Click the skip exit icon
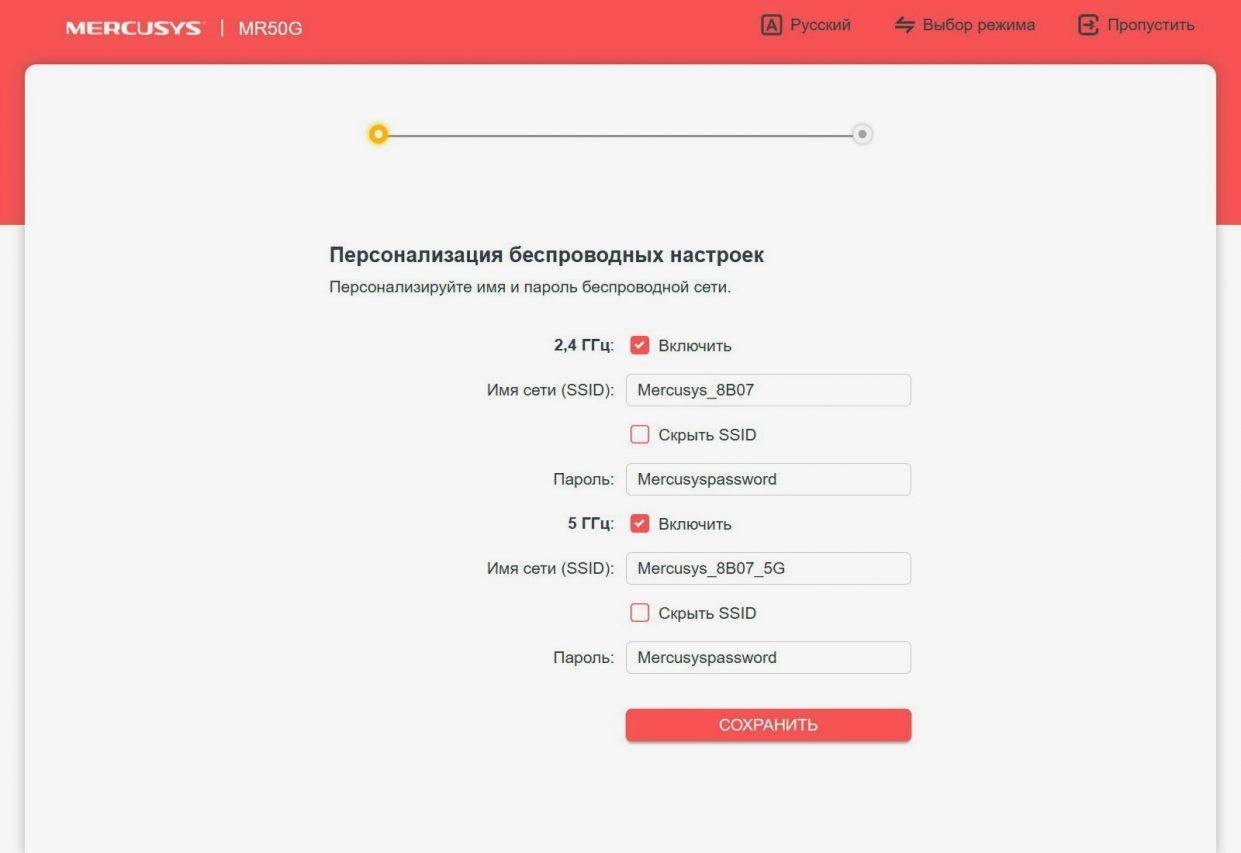This screenshot has width=1241, height=853. click(x=1088, y=25)
